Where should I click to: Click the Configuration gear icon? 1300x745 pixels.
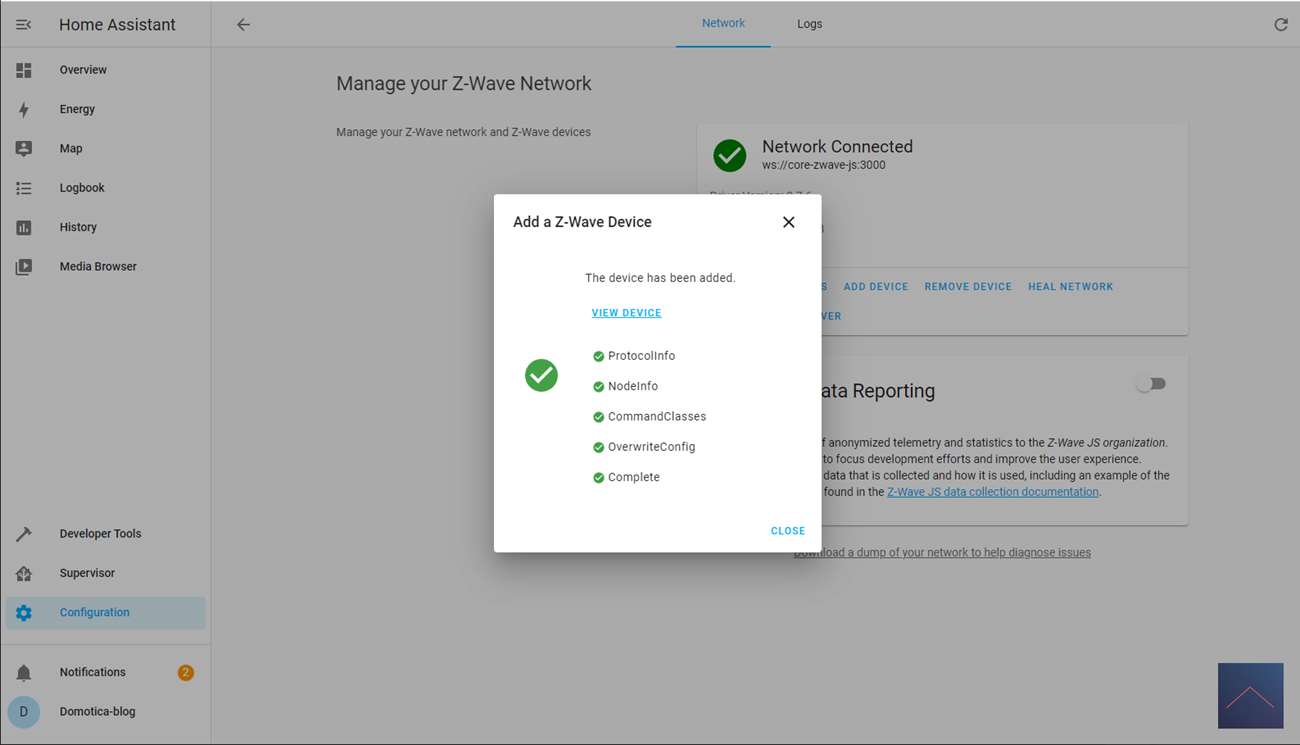pos(24,613)
